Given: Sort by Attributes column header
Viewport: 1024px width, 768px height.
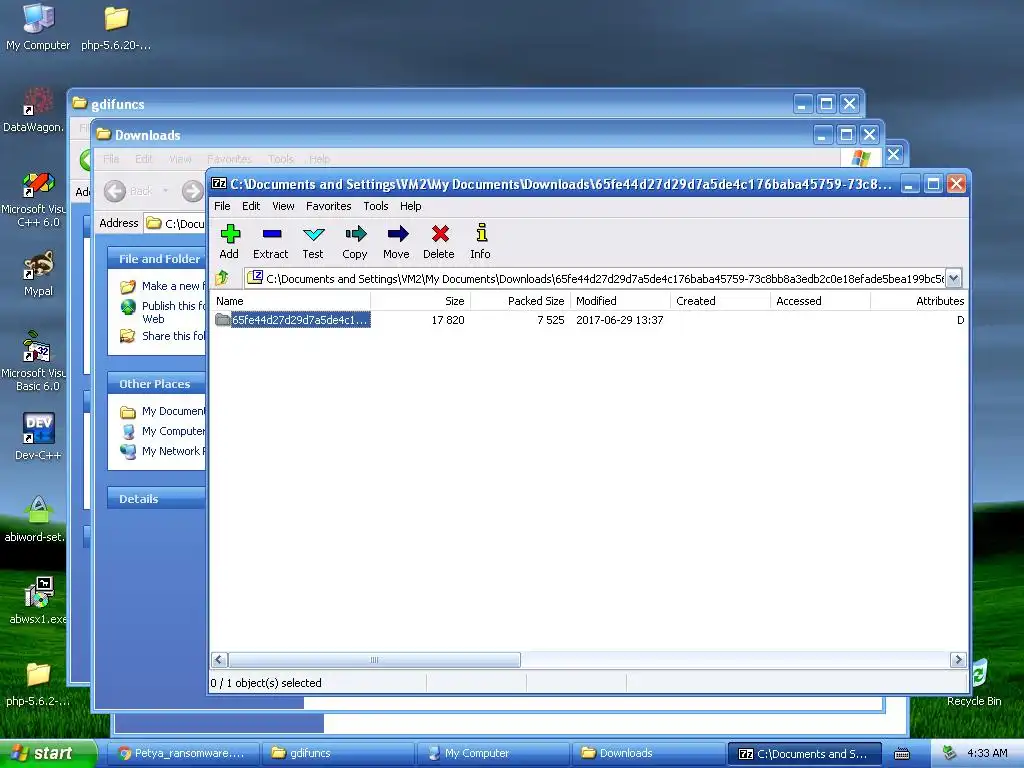Looking at the screenshot, I should coord(920,301).
